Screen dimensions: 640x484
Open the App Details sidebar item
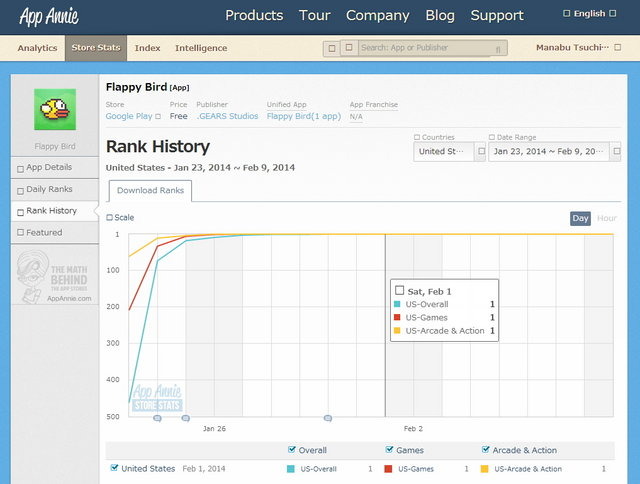[x=55, y=167]
